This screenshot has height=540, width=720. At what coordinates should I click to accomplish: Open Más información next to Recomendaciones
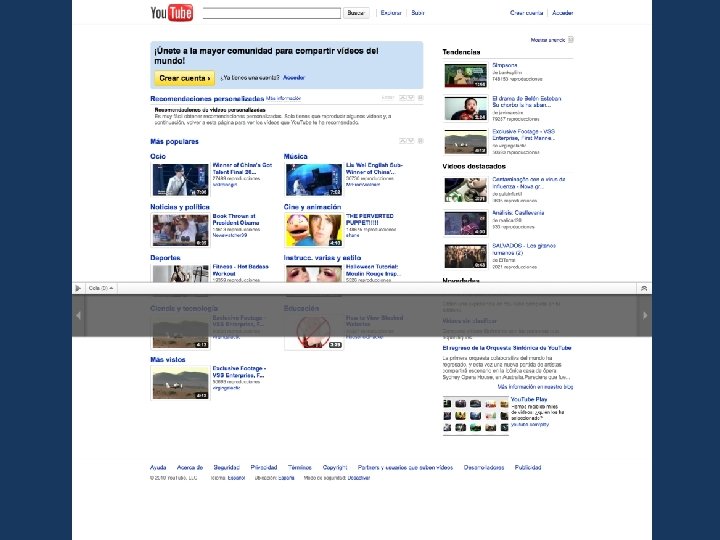click(x=283, y=98)
